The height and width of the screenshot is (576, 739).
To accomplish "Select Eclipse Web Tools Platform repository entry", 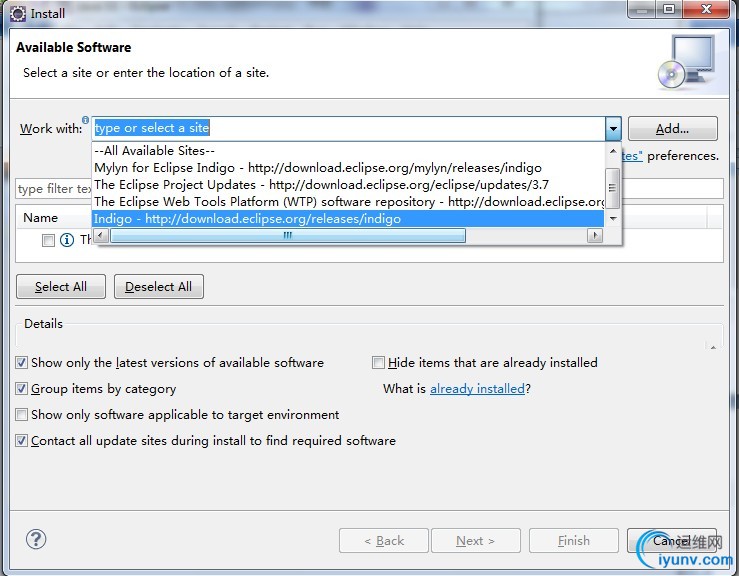I will (x=348, y=202).
